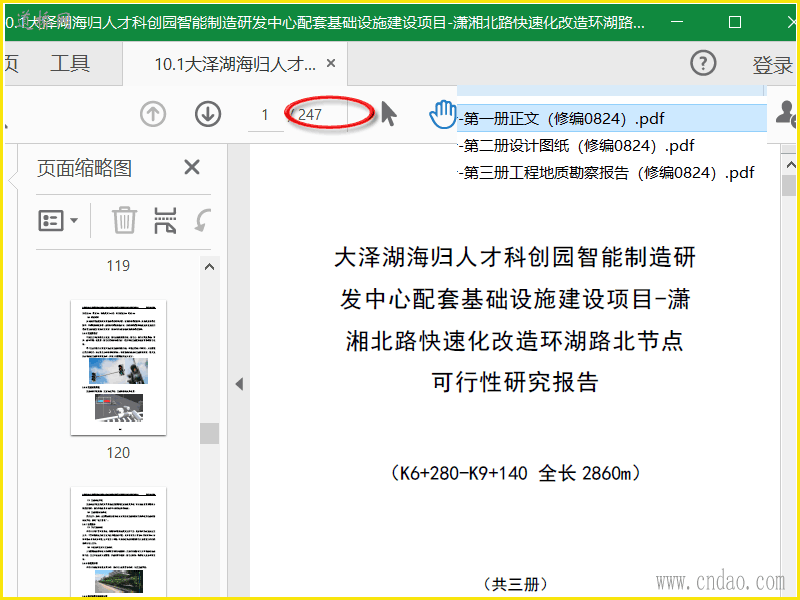Close the page thumbnails panel
The width and height of the screenshot is (800, 600).
coord(192,167)
